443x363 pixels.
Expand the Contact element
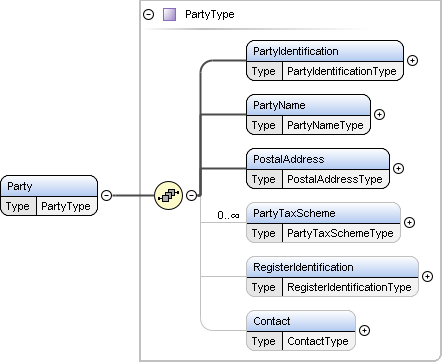[364, 330]
